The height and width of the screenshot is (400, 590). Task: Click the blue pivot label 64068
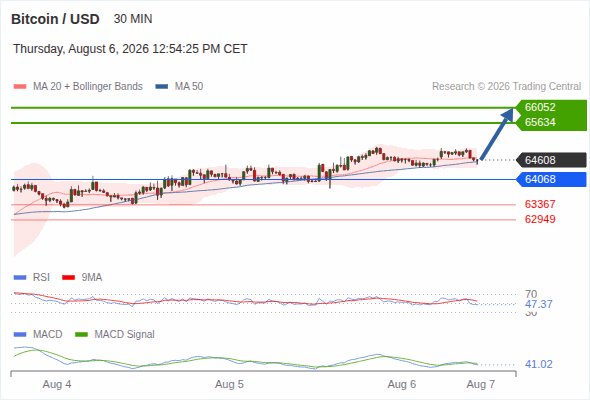coord(551,179)
